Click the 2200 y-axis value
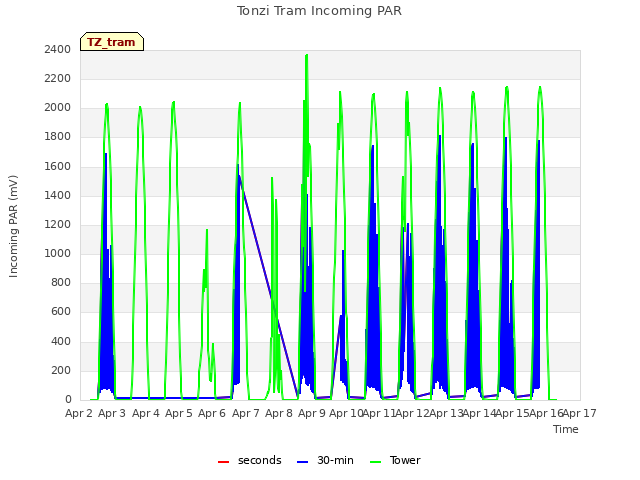640x480 pixels. (x=58, y=78)
